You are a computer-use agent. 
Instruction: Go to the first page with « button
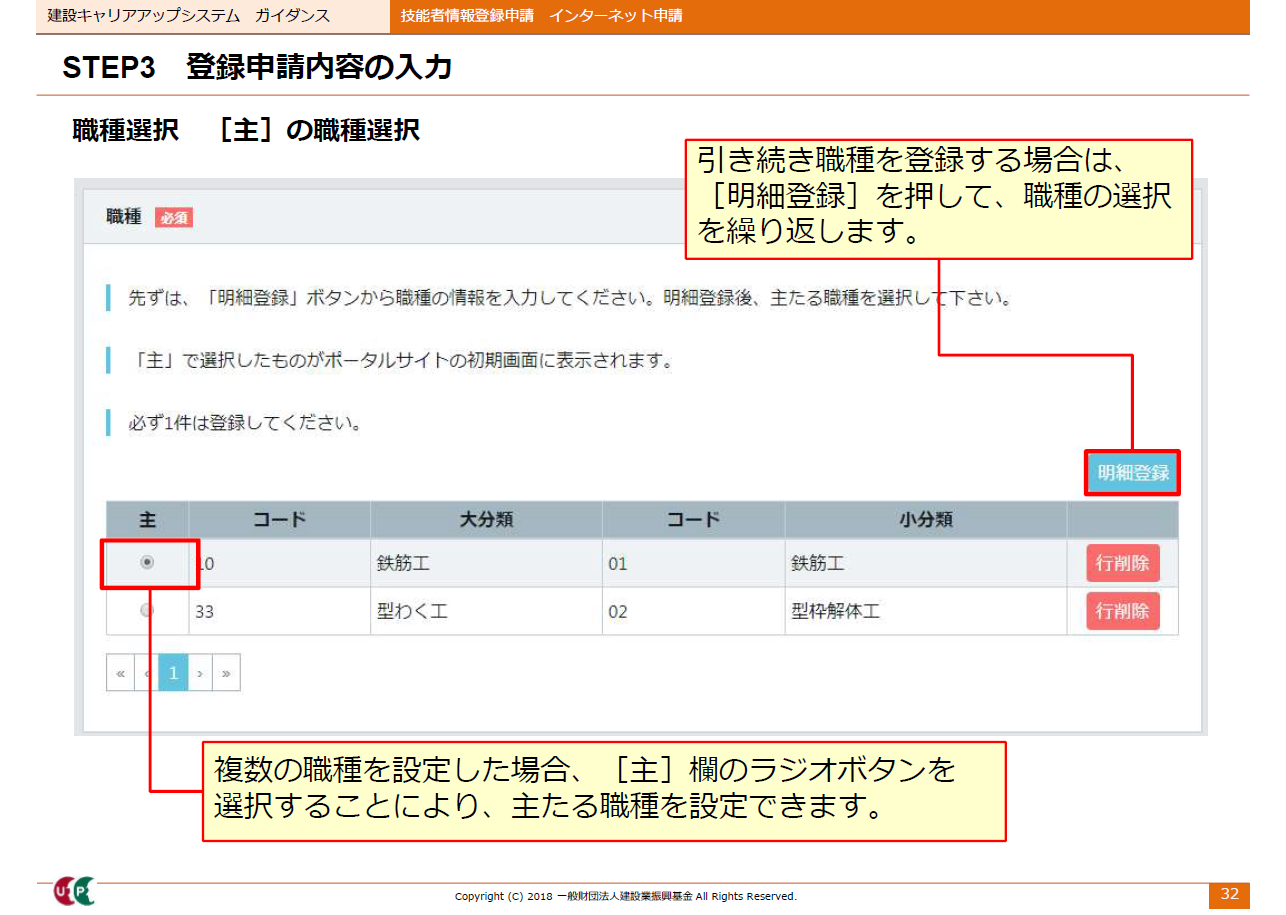120,674
